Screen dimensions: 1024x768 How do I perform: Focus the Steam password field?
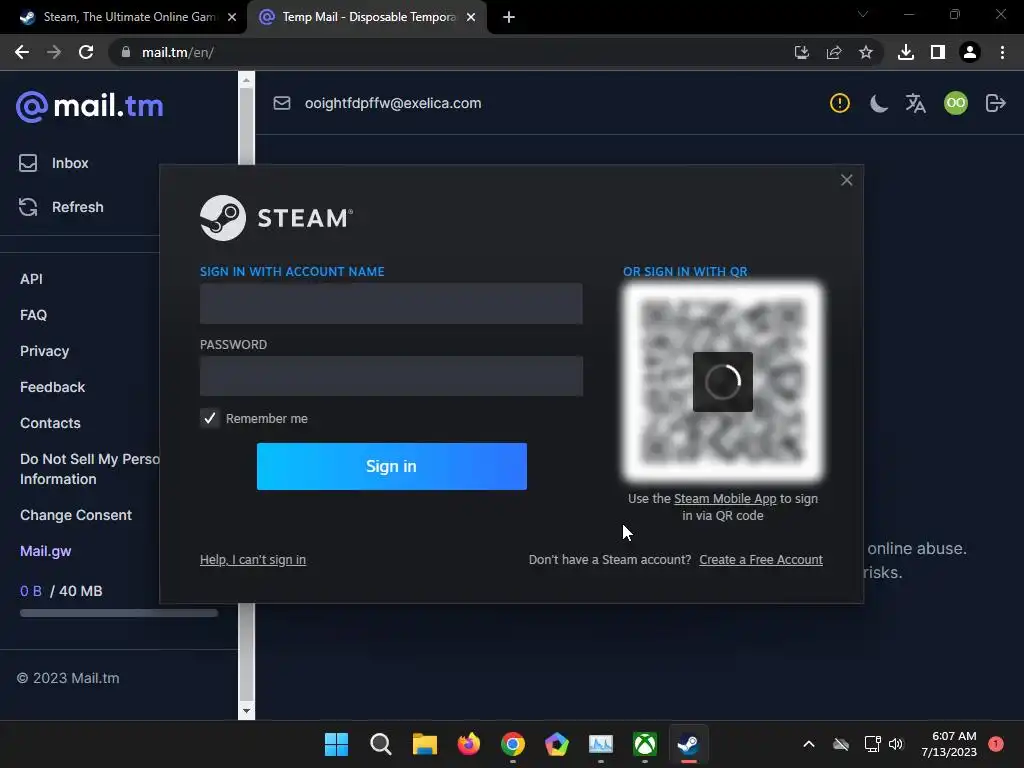[x=391, y=376]
